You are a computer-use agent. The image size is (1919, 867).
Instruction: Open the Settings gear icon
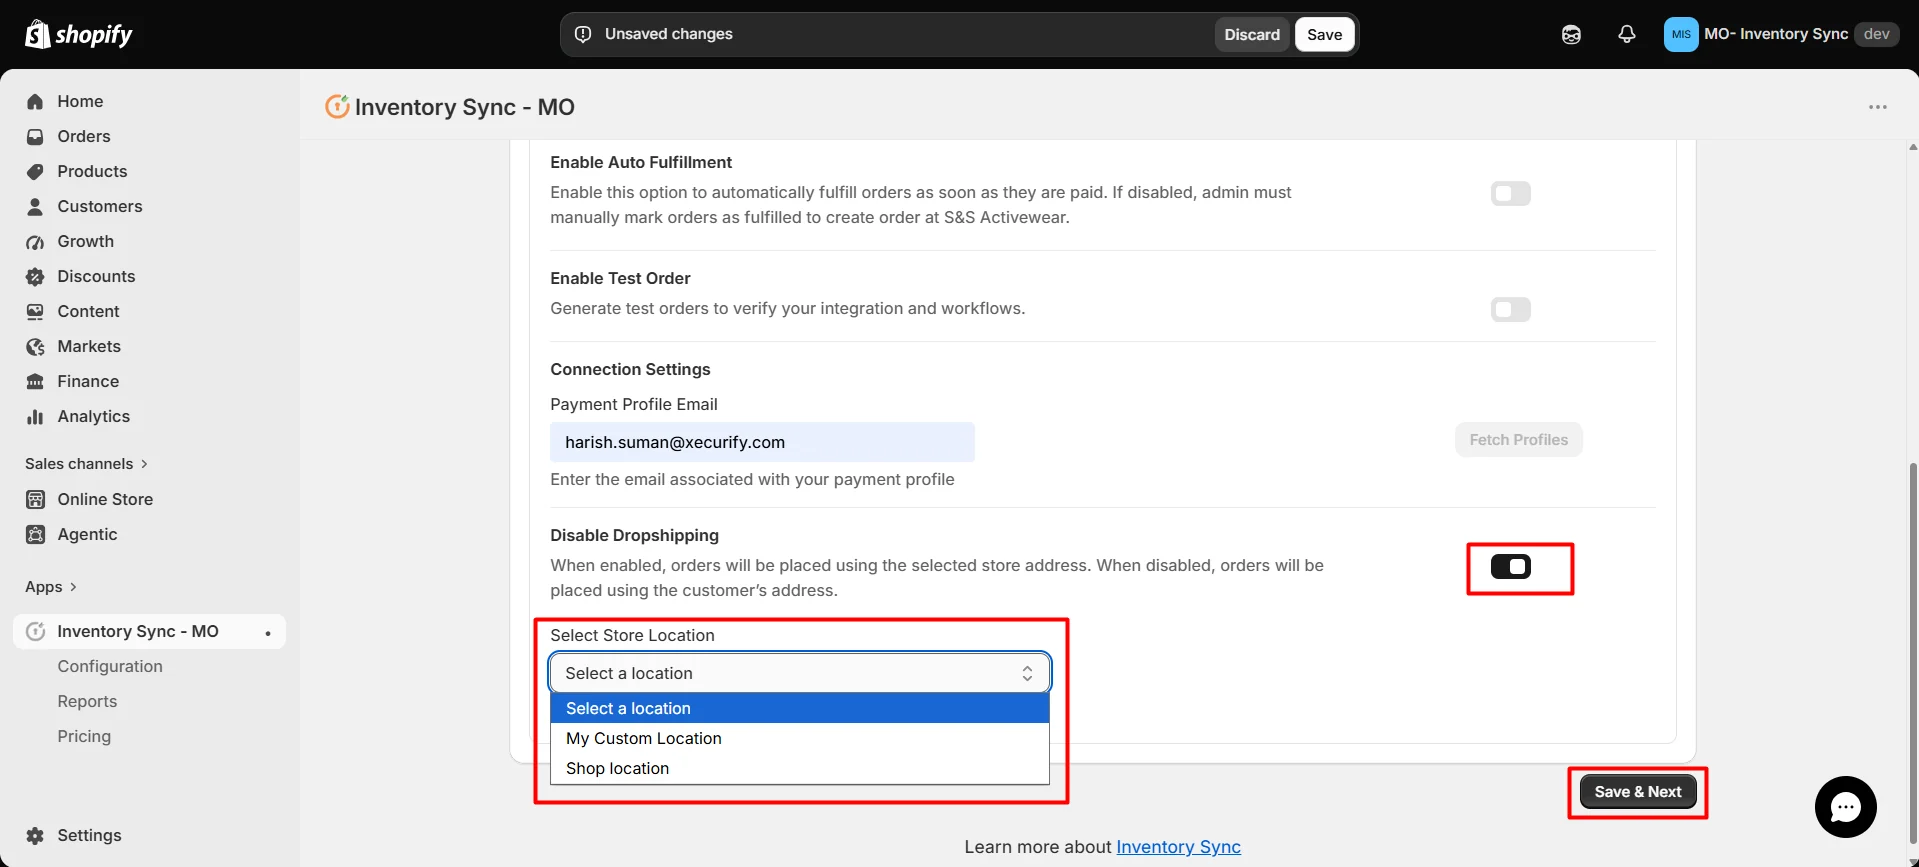[x=35, y=835]
